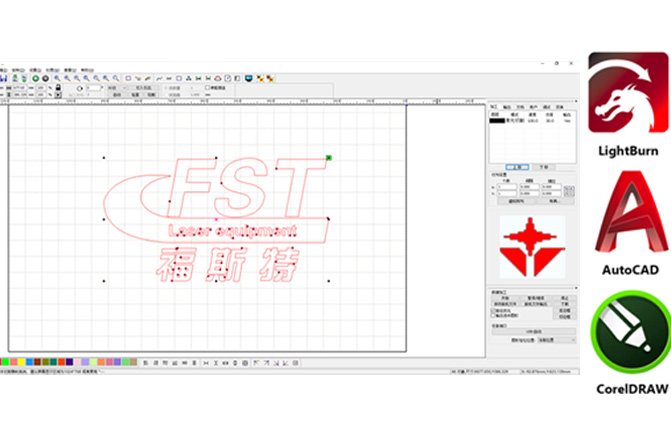Pick the dark navy swatch in the palette
This screenshot has height=448, width=671.
(69, 362)
